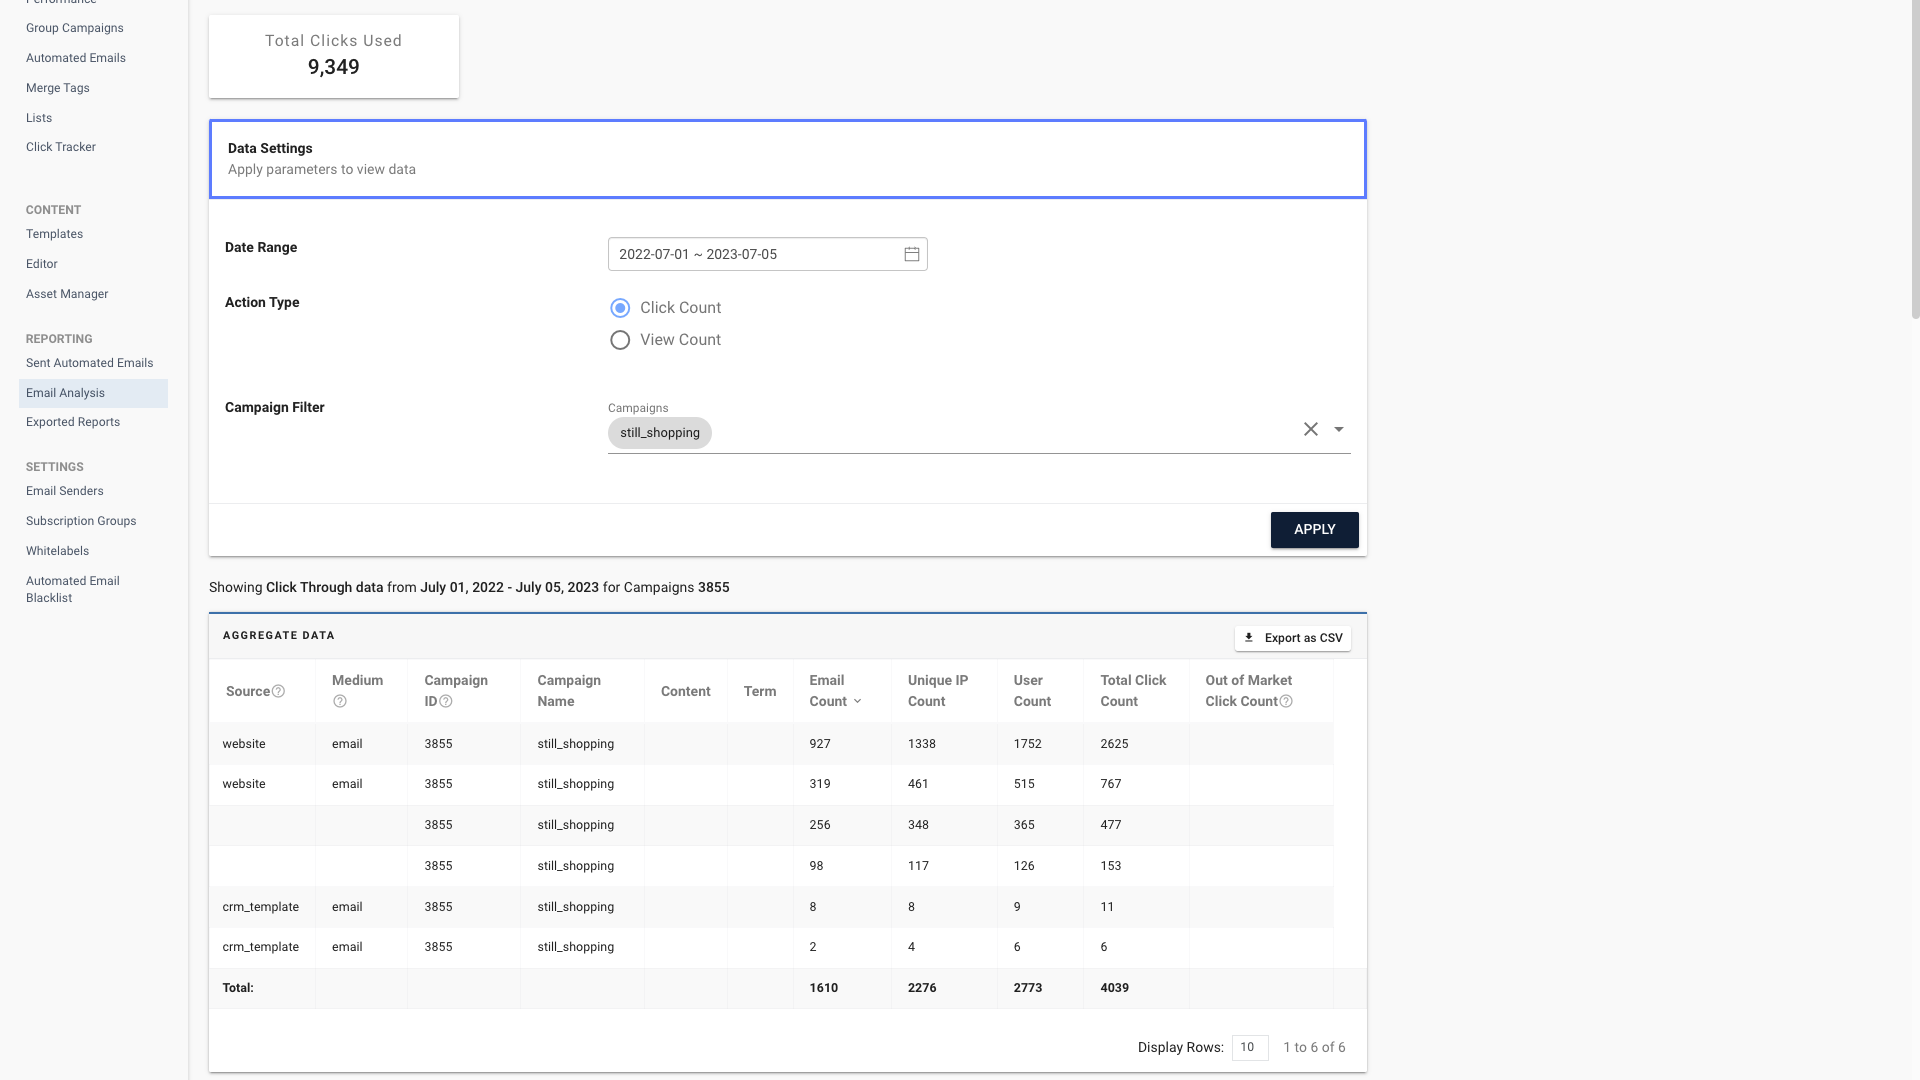Screen dimensions: 1920x1080
Task: Click the Date Range input field
Action: coord(750,254)
